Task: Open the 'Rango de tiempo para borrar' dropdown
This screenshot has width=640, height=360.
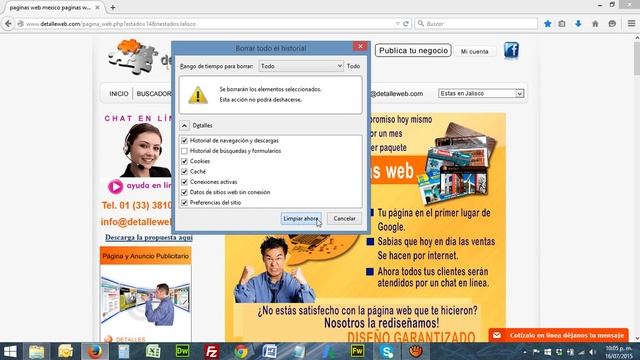Action: tap(301, 66)
